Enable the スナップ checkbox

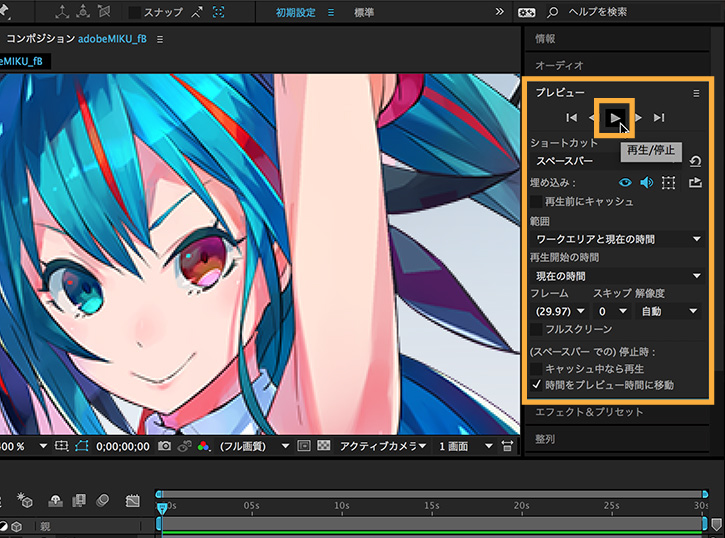click(134, 12)
